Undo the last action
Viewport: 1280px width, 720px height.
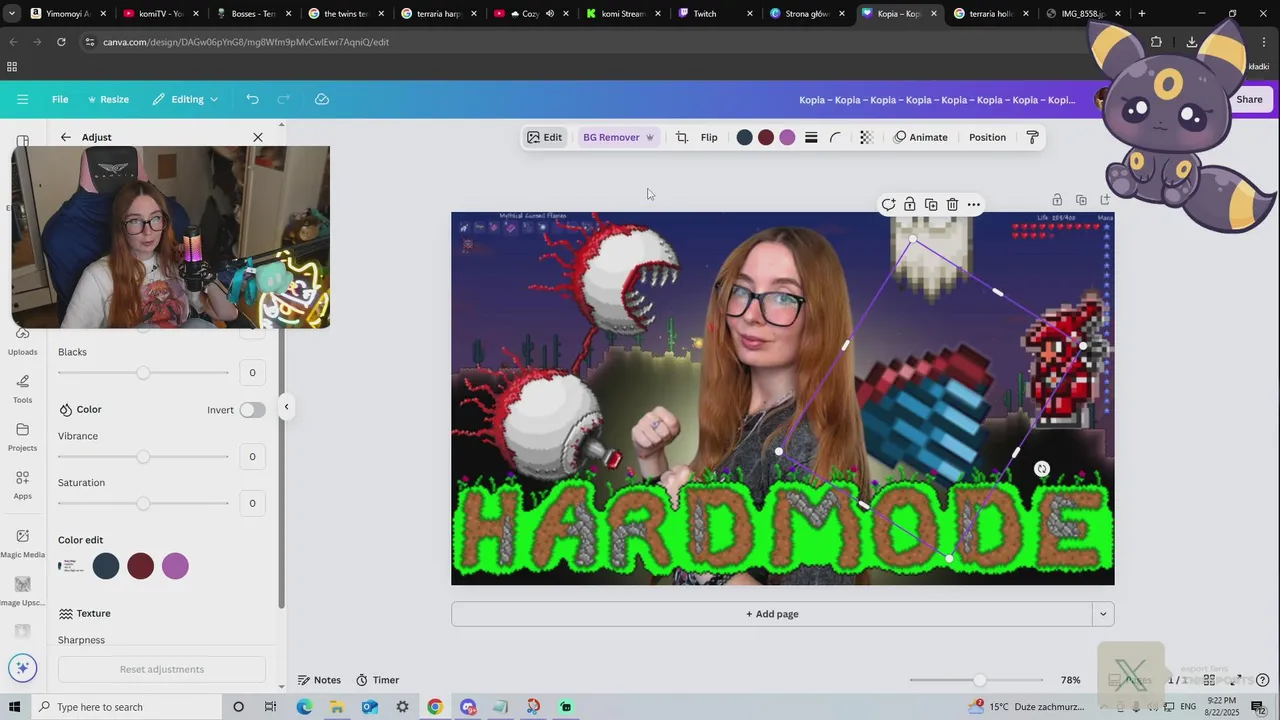(252, 99)
